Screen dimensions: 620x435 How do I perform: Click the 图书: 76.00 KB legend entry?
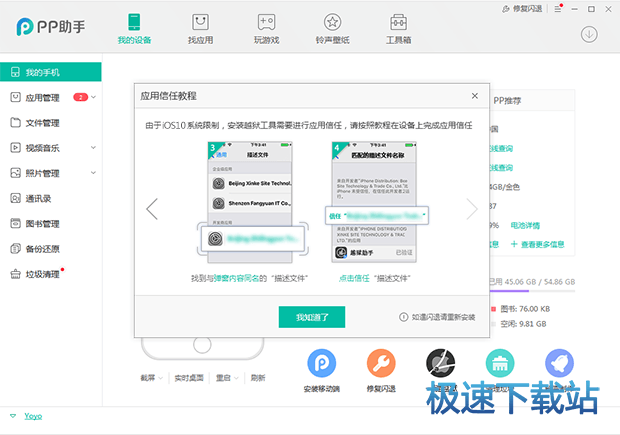521,309
